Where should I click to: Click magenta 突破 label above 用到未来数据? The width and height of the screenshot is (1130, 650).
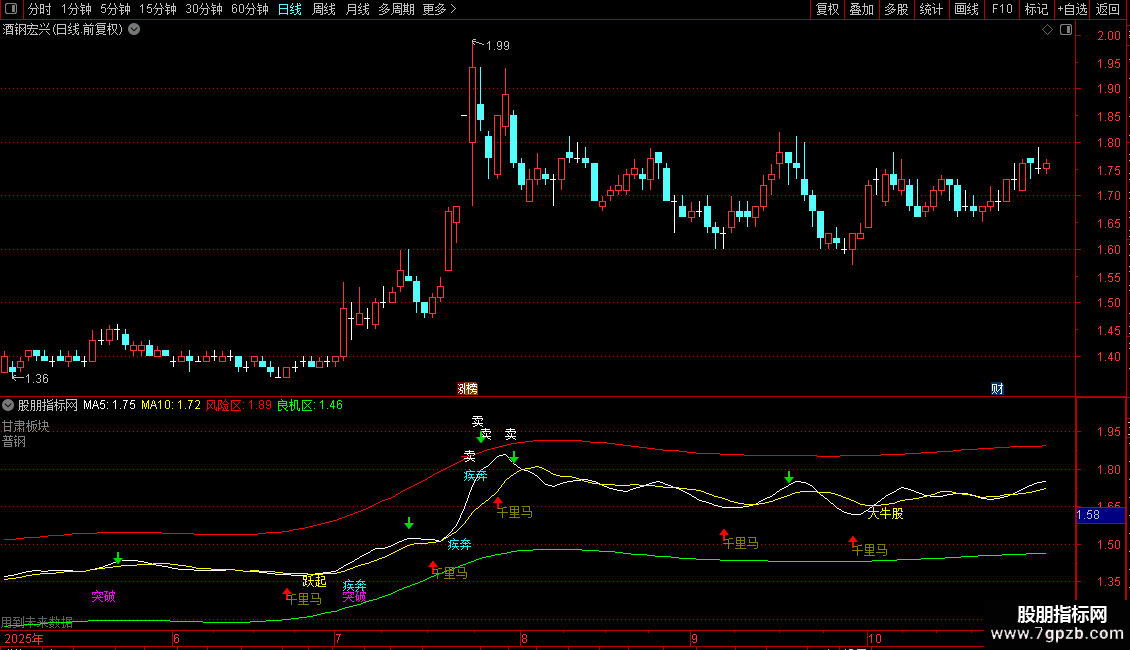click(103, 596)
